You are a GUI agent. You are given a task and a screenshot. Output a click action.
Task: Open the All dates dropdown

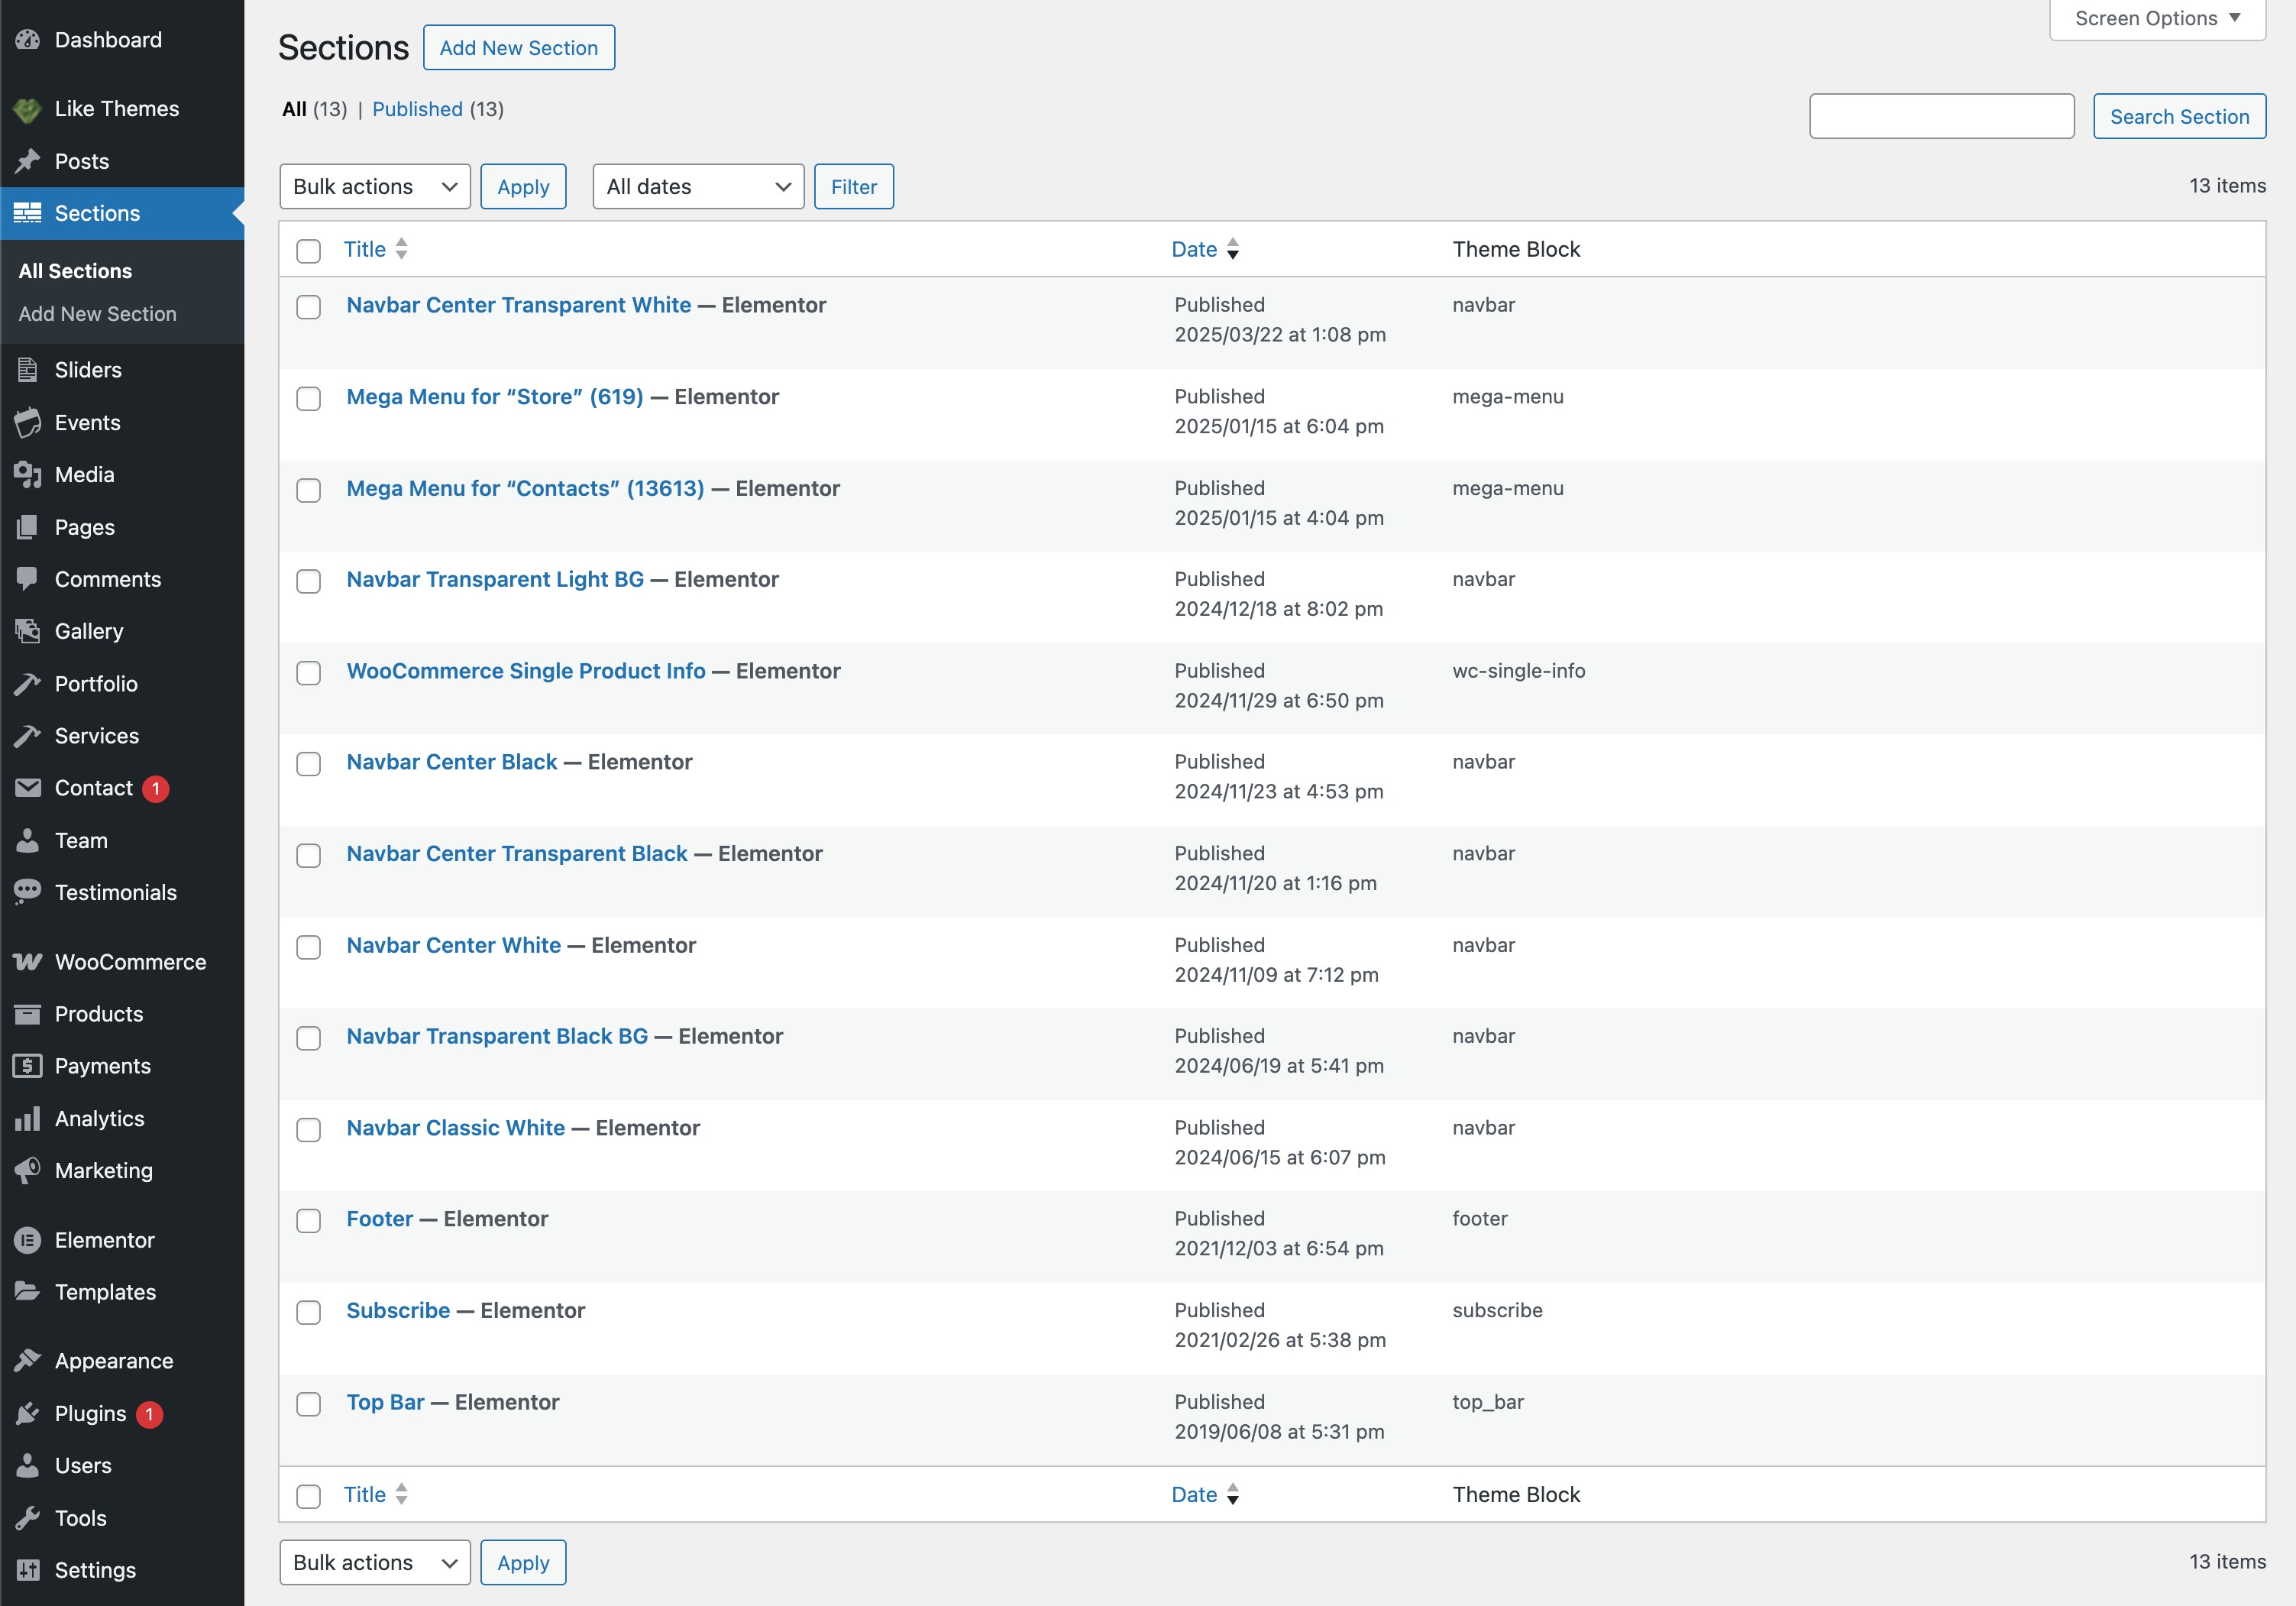coord(698,187)
